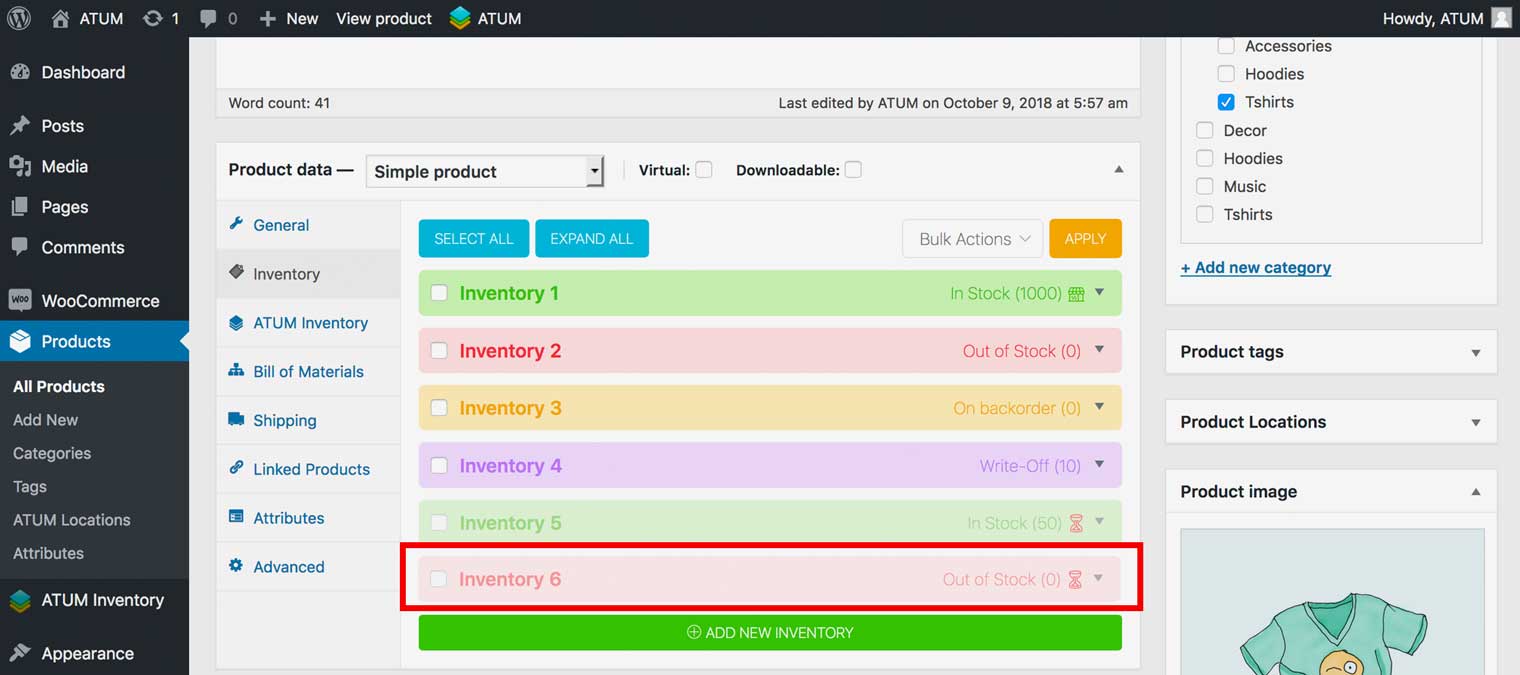Click the updates refresh icon
The height and width of the screenshot is (675, 1520).
click(x=152, y=18)
